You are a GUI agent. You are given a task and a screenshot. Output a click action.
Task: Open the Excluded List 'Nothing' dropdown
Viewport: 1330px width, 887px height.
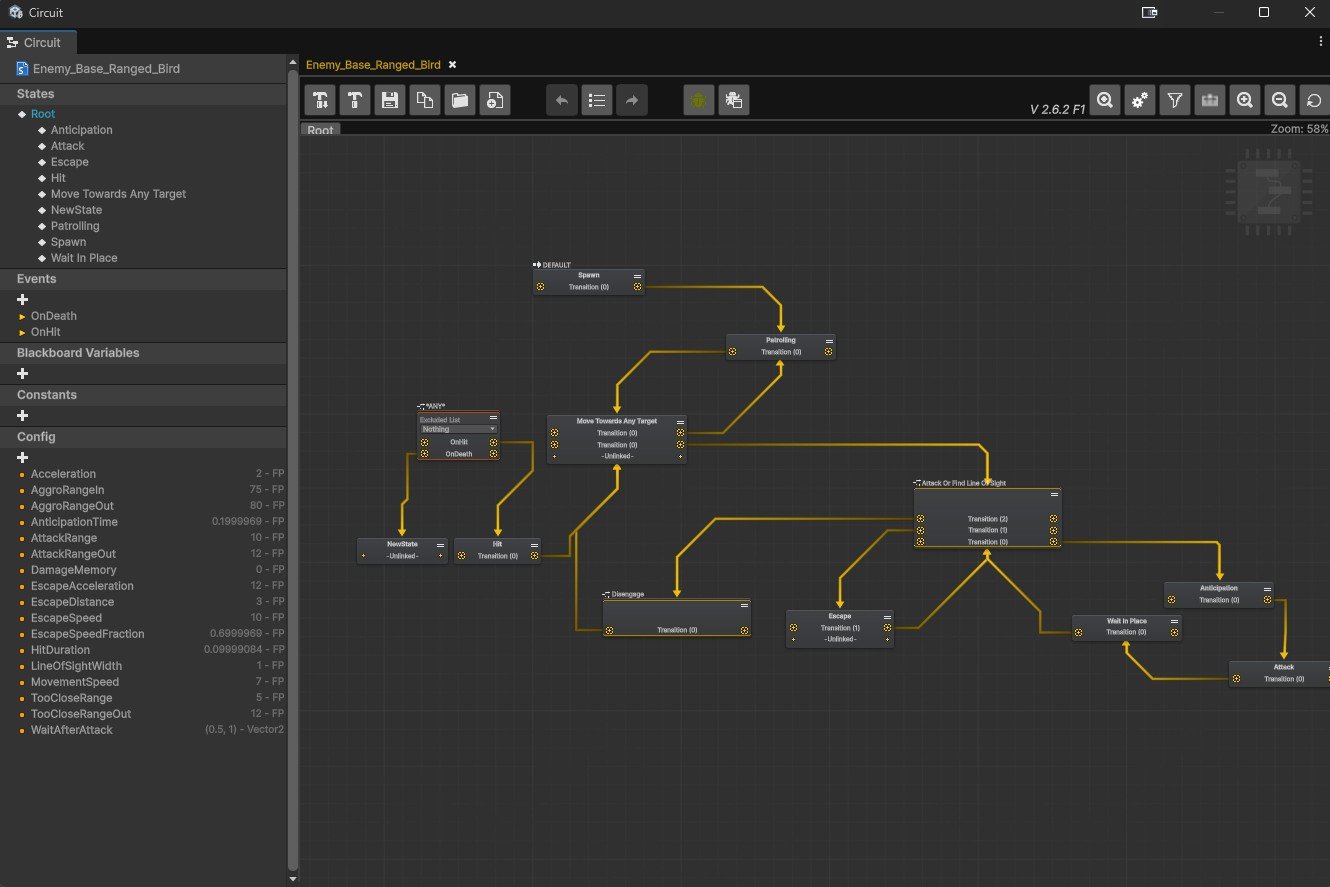pos(458,429)
